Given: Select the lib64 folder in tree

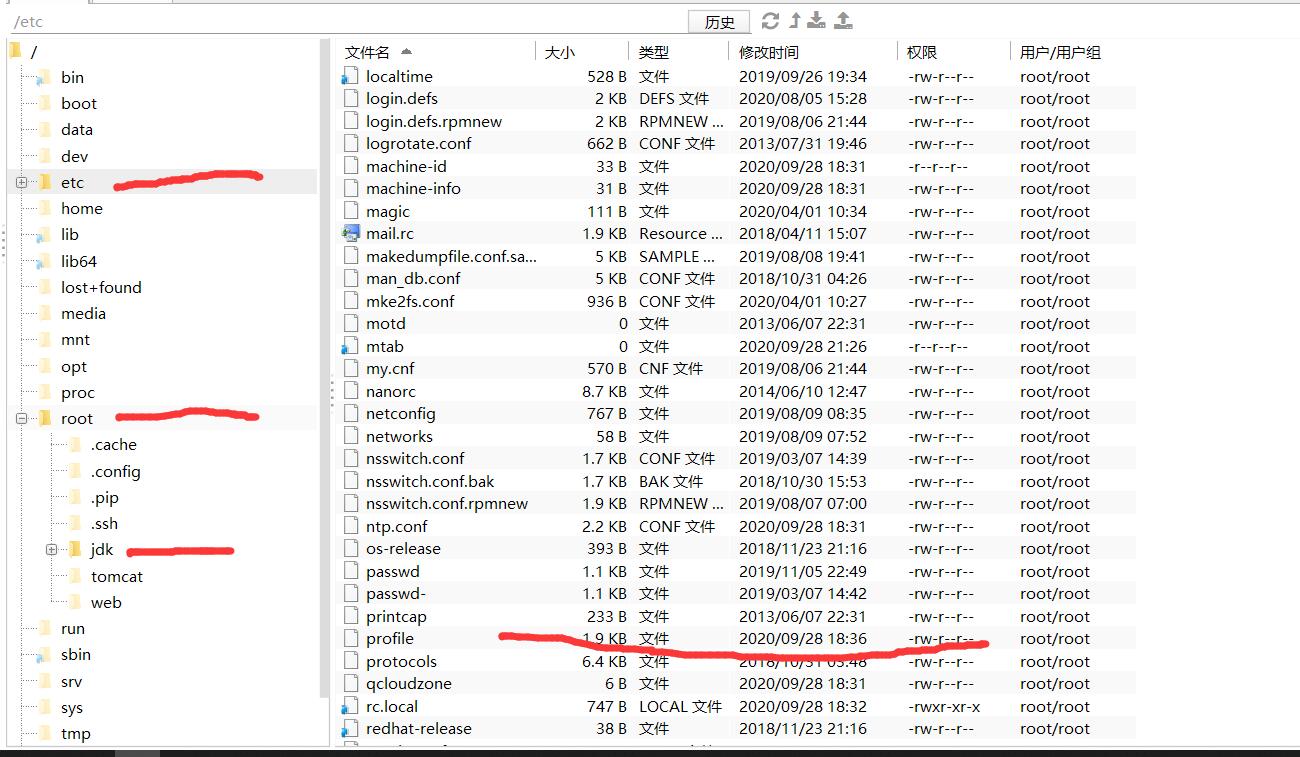Looking at the screenshot, I should click(79, 261).
